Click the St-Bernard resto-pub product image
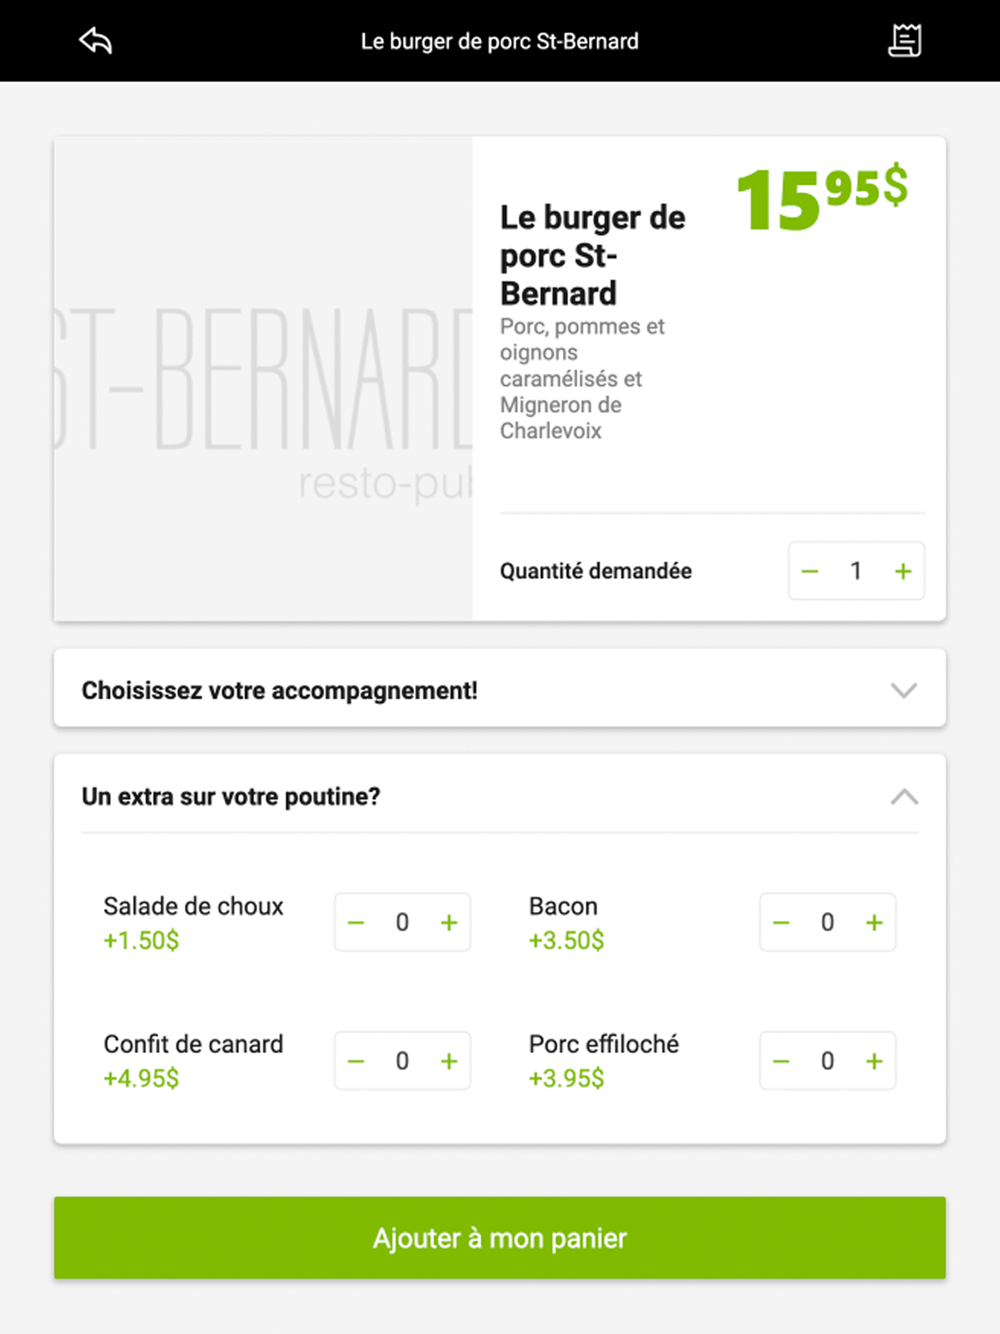This screenshot has height=1334, width=1000. (x=263, y=379)
